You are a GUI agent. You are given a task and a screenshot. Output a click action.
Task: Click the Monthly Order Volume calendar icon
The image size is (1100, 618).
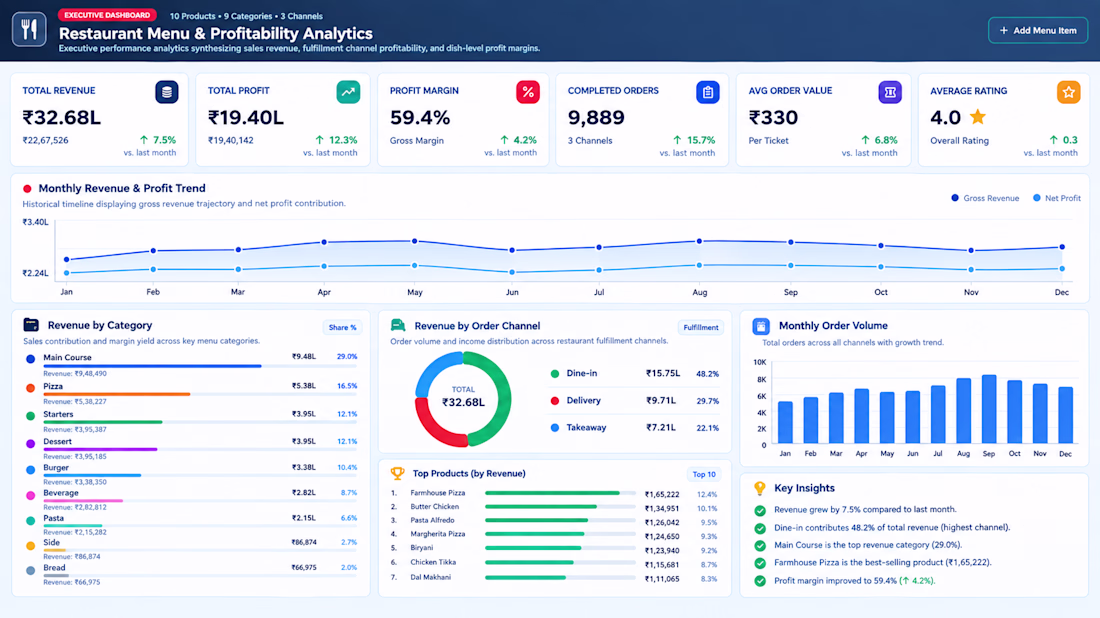761,326
